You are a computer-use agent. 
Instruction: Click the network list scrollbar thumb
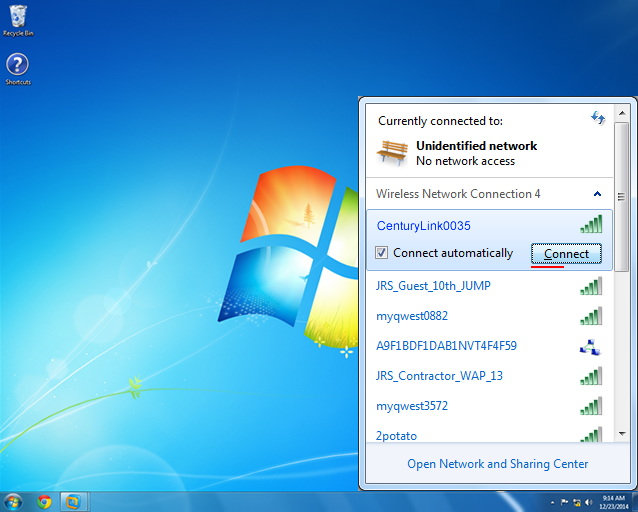pos(621,197)
